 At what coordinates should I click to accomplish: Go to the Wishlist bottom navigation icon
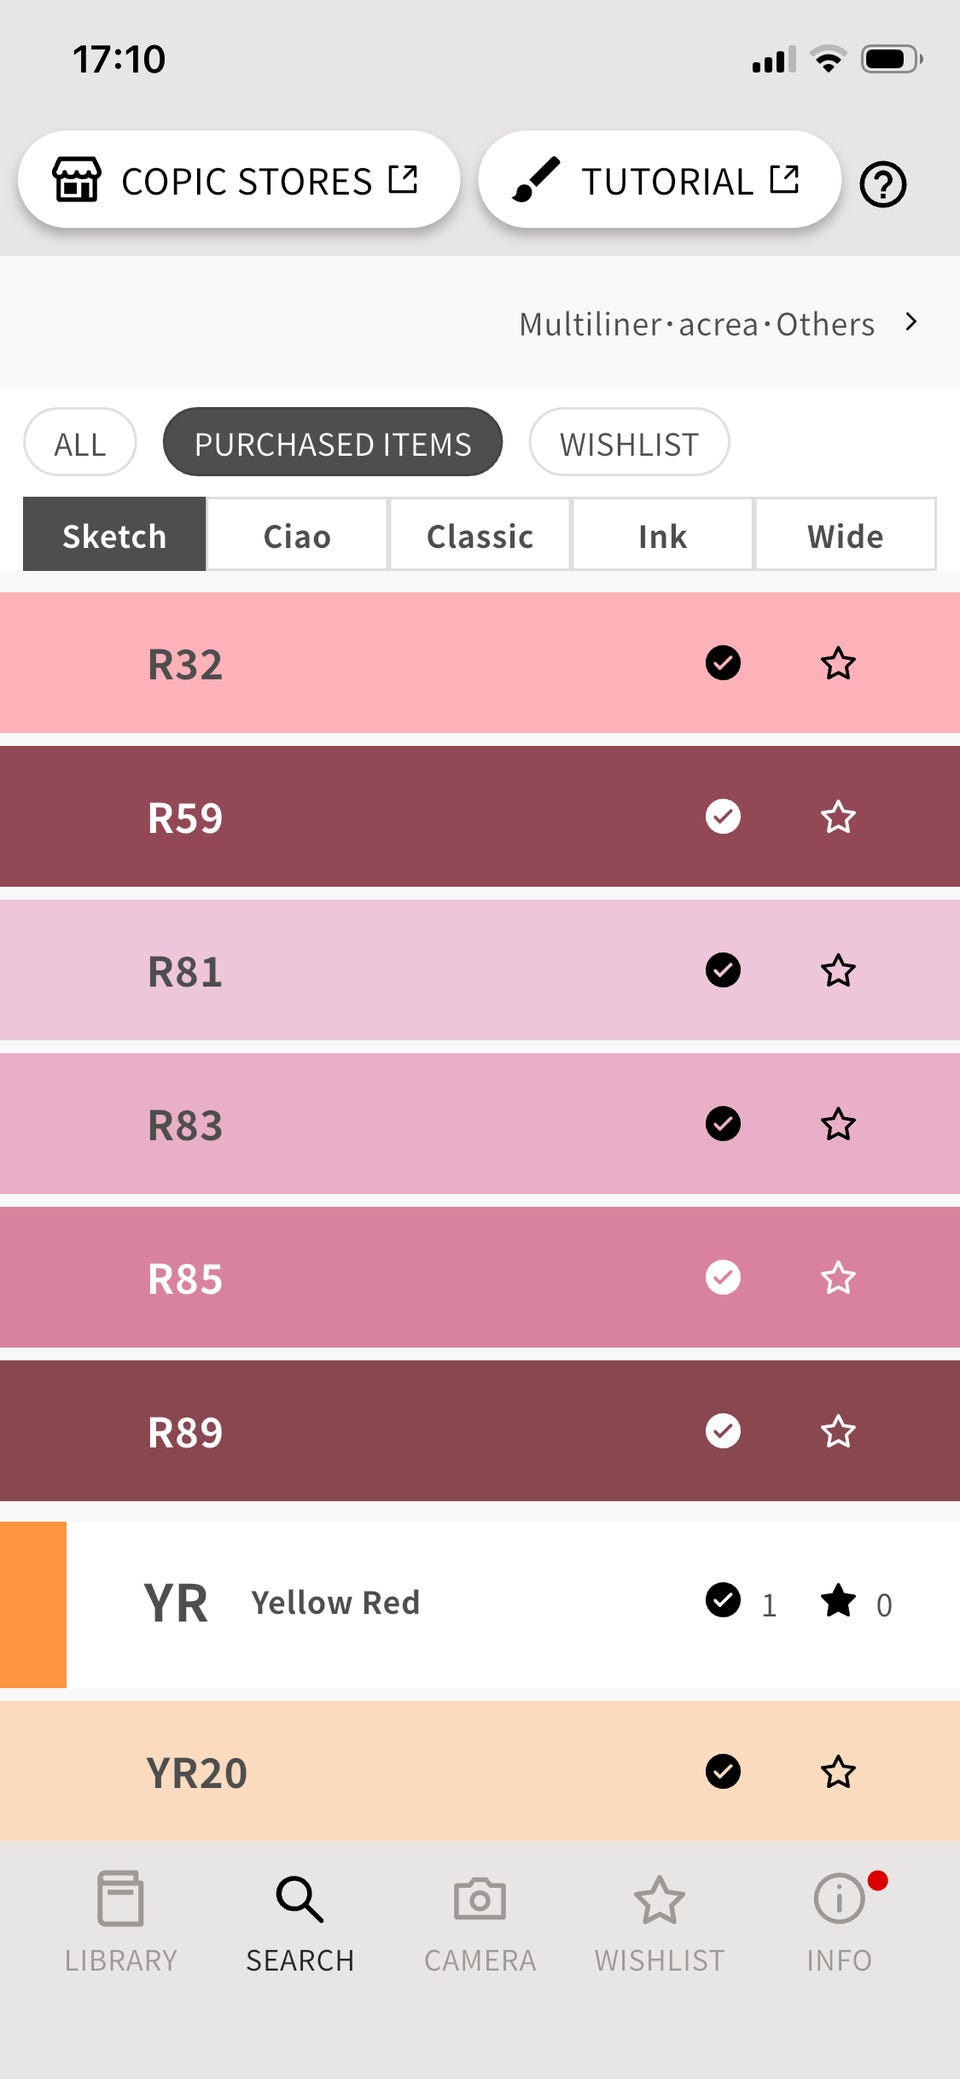pos(659,1900)
